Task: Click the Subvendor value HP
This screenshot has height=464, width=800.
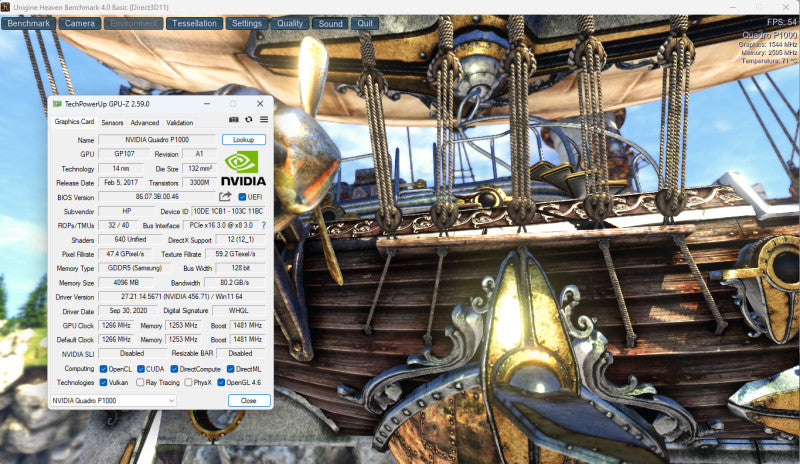Action: point(127,211)
